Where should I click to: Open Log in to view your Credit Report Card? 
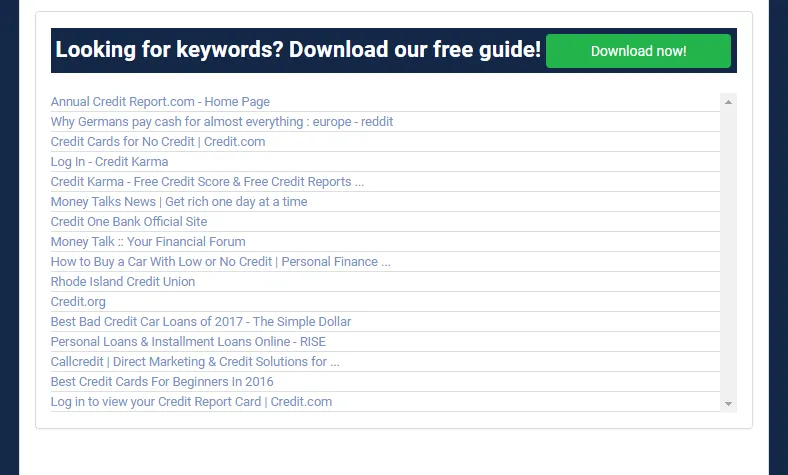[191, 402]
